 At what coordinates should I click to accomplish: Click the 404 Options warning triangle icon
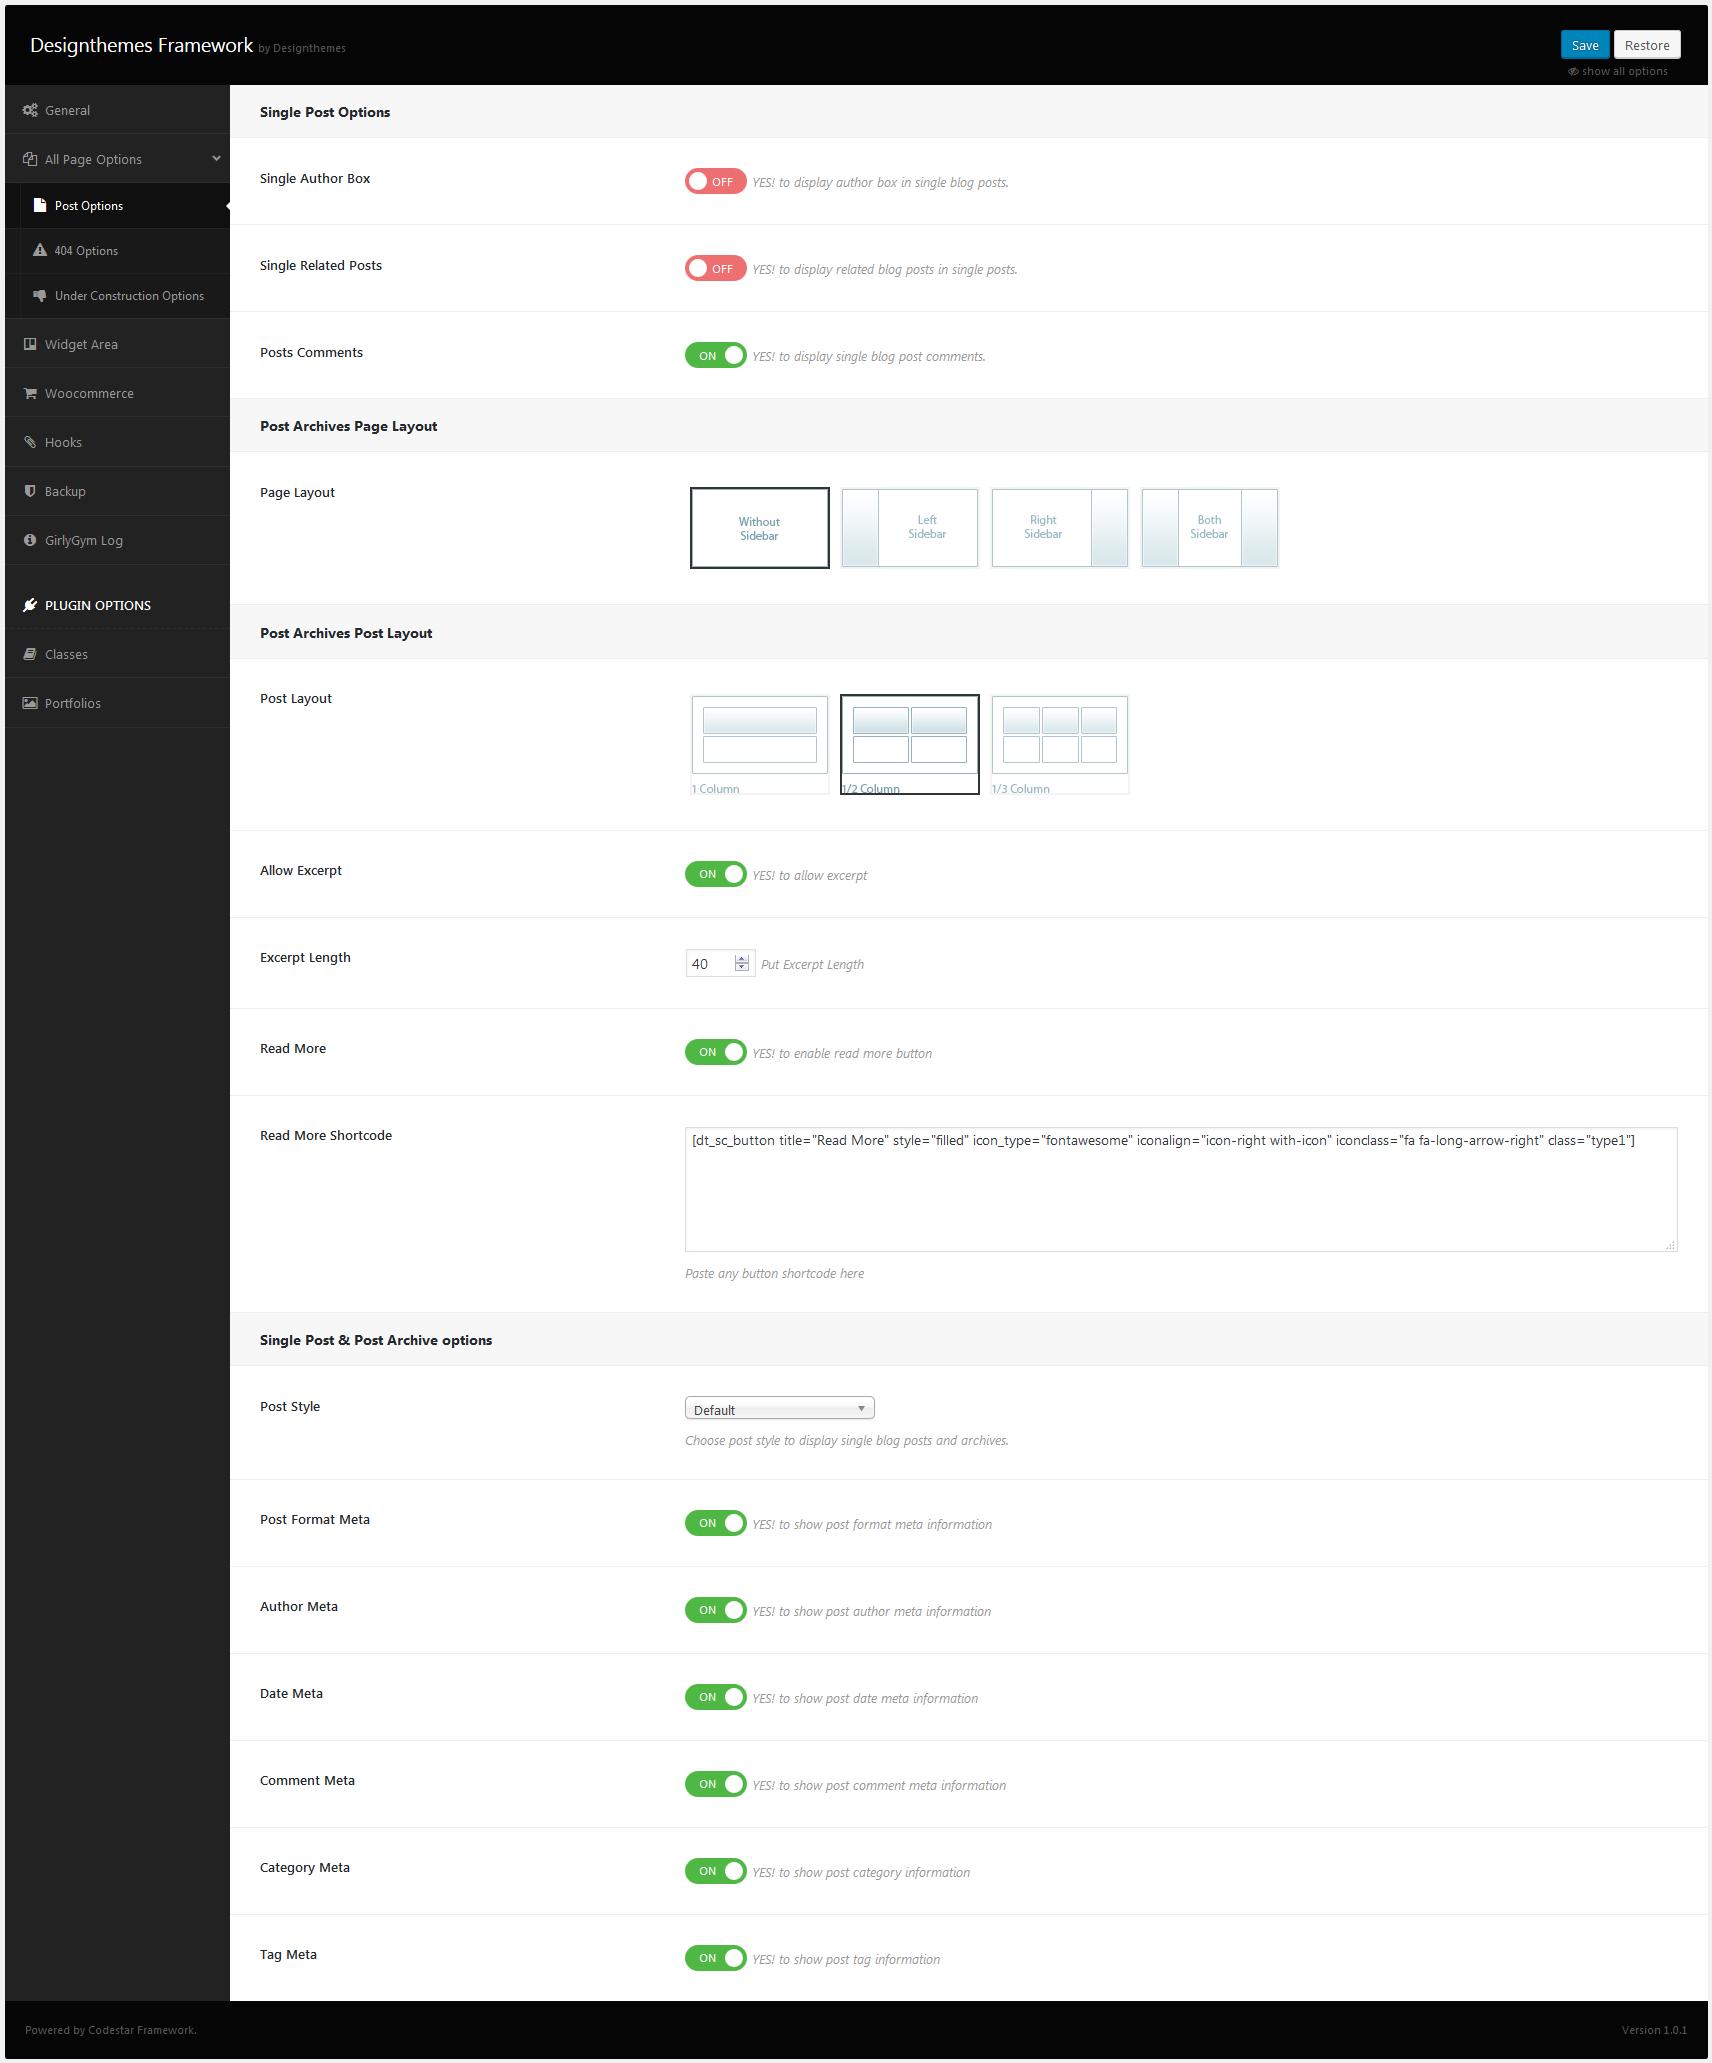(x=40, y=250)
